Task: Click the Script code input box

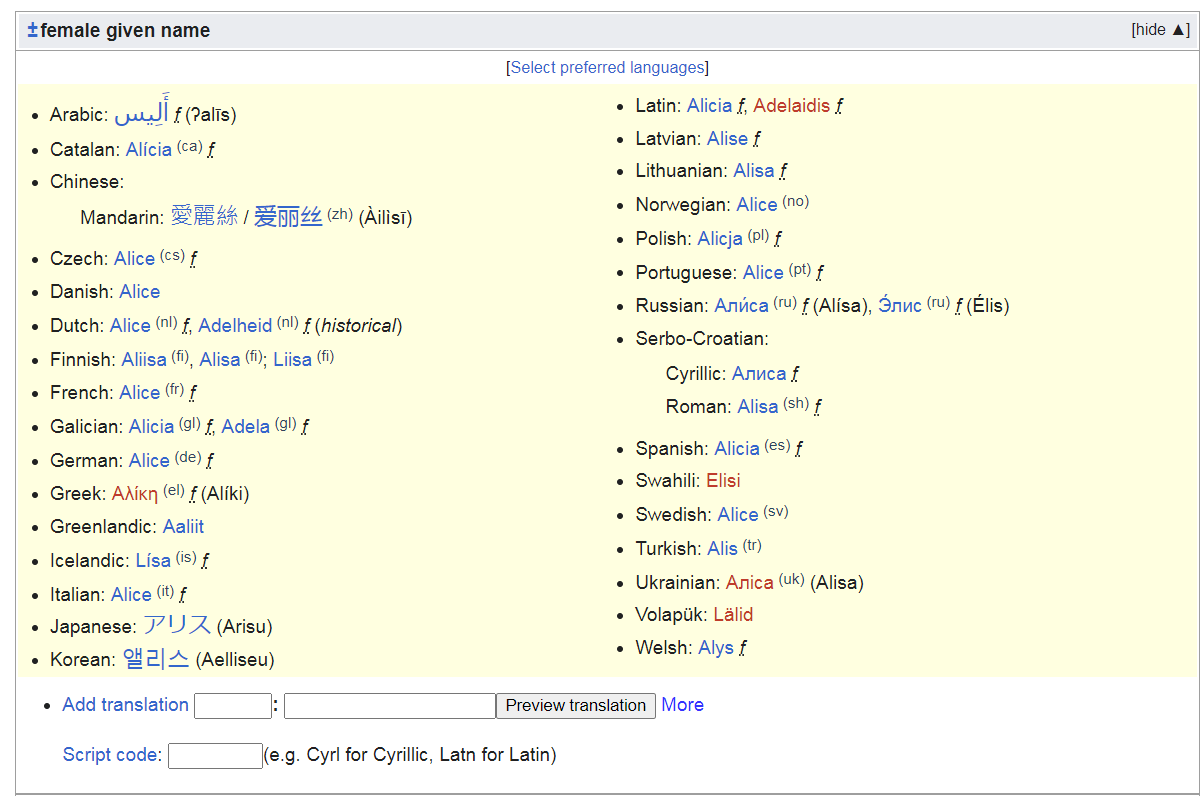Action: 214,756
